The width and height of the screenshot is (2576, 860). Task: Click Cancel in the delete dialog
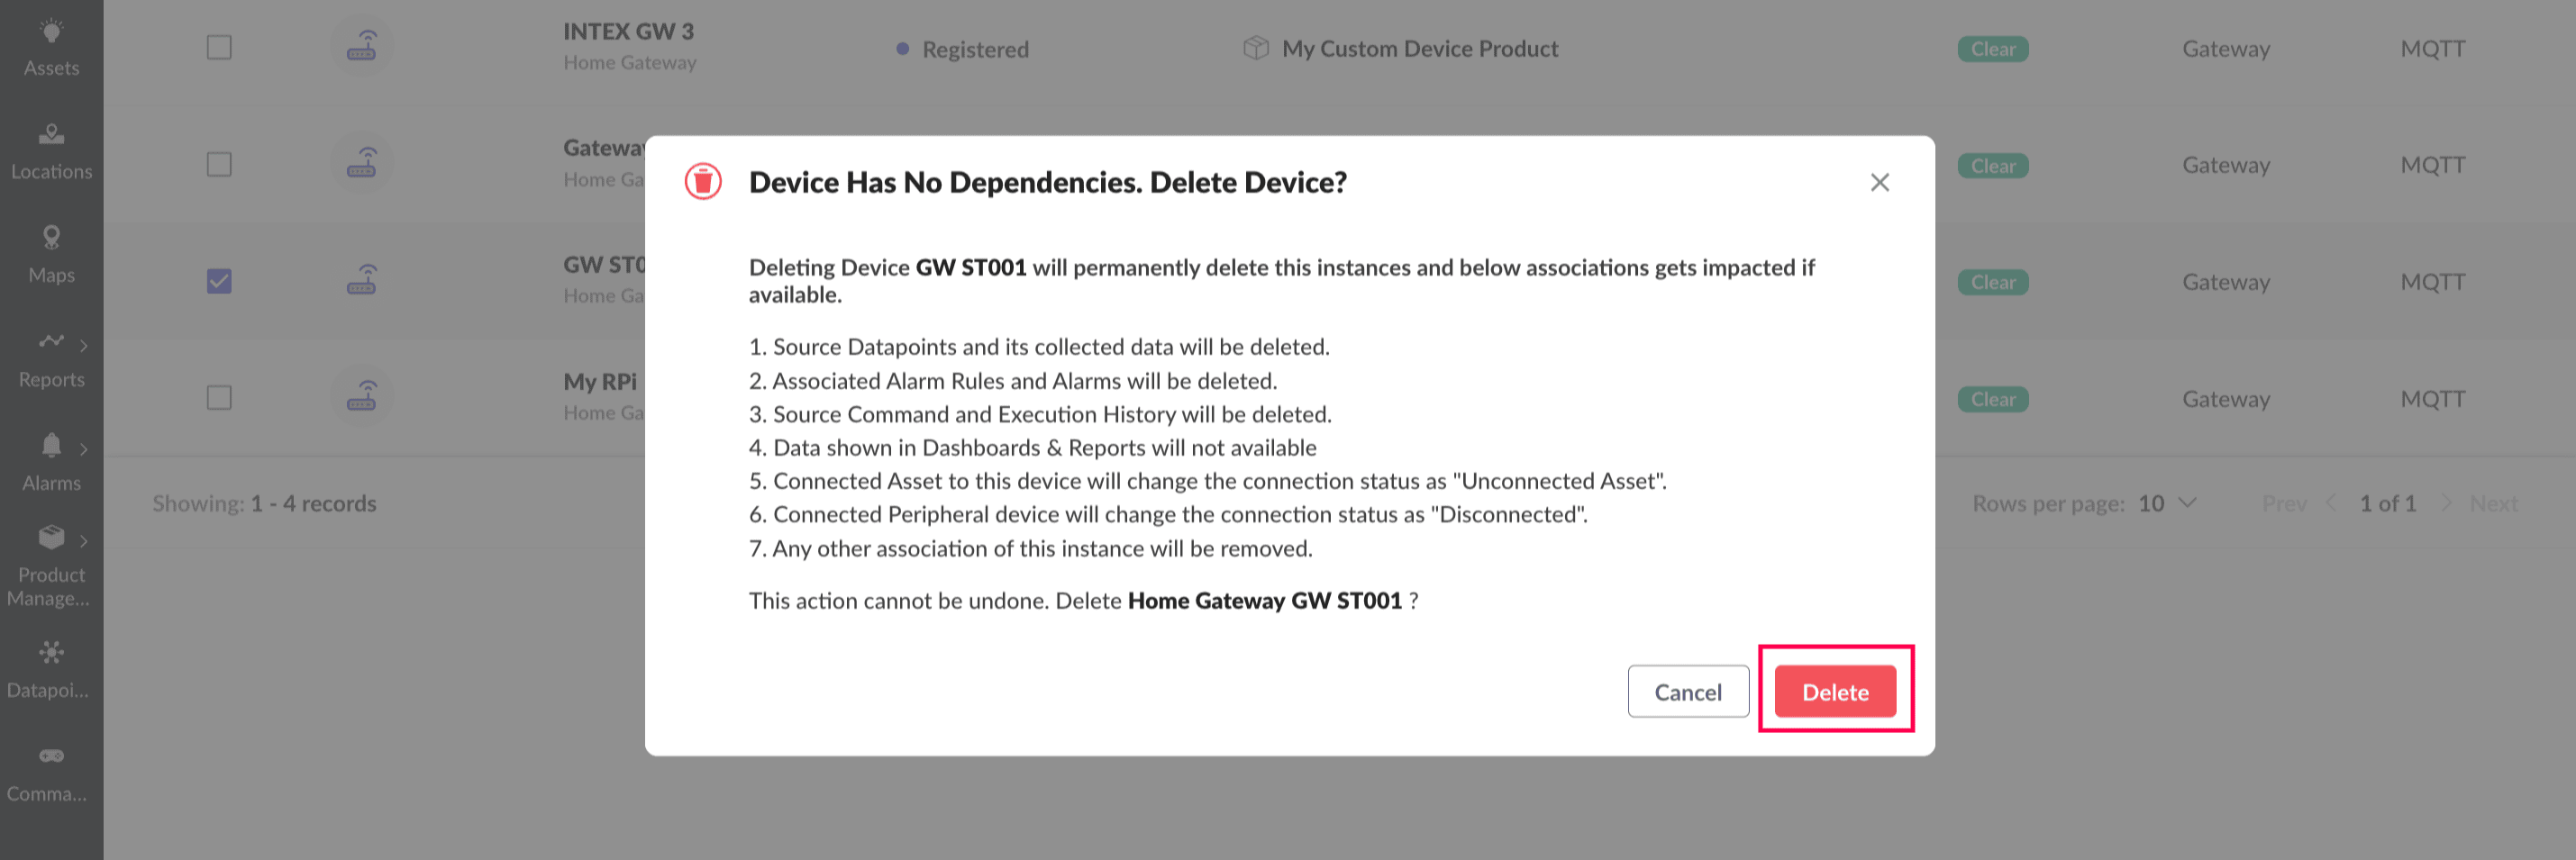(x=1687, y=692)
